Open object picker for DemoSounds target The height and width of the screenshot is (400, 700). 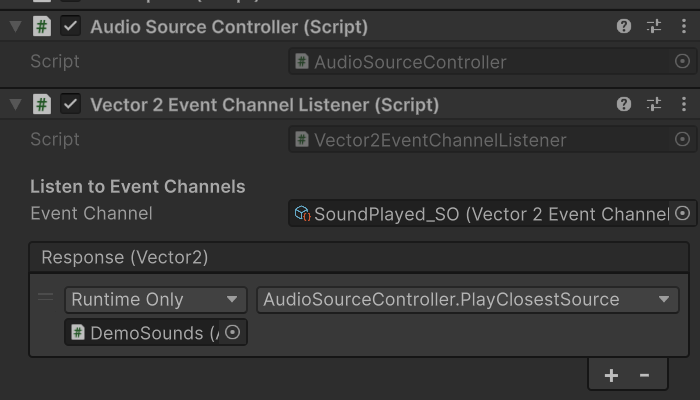click(233, 333)
